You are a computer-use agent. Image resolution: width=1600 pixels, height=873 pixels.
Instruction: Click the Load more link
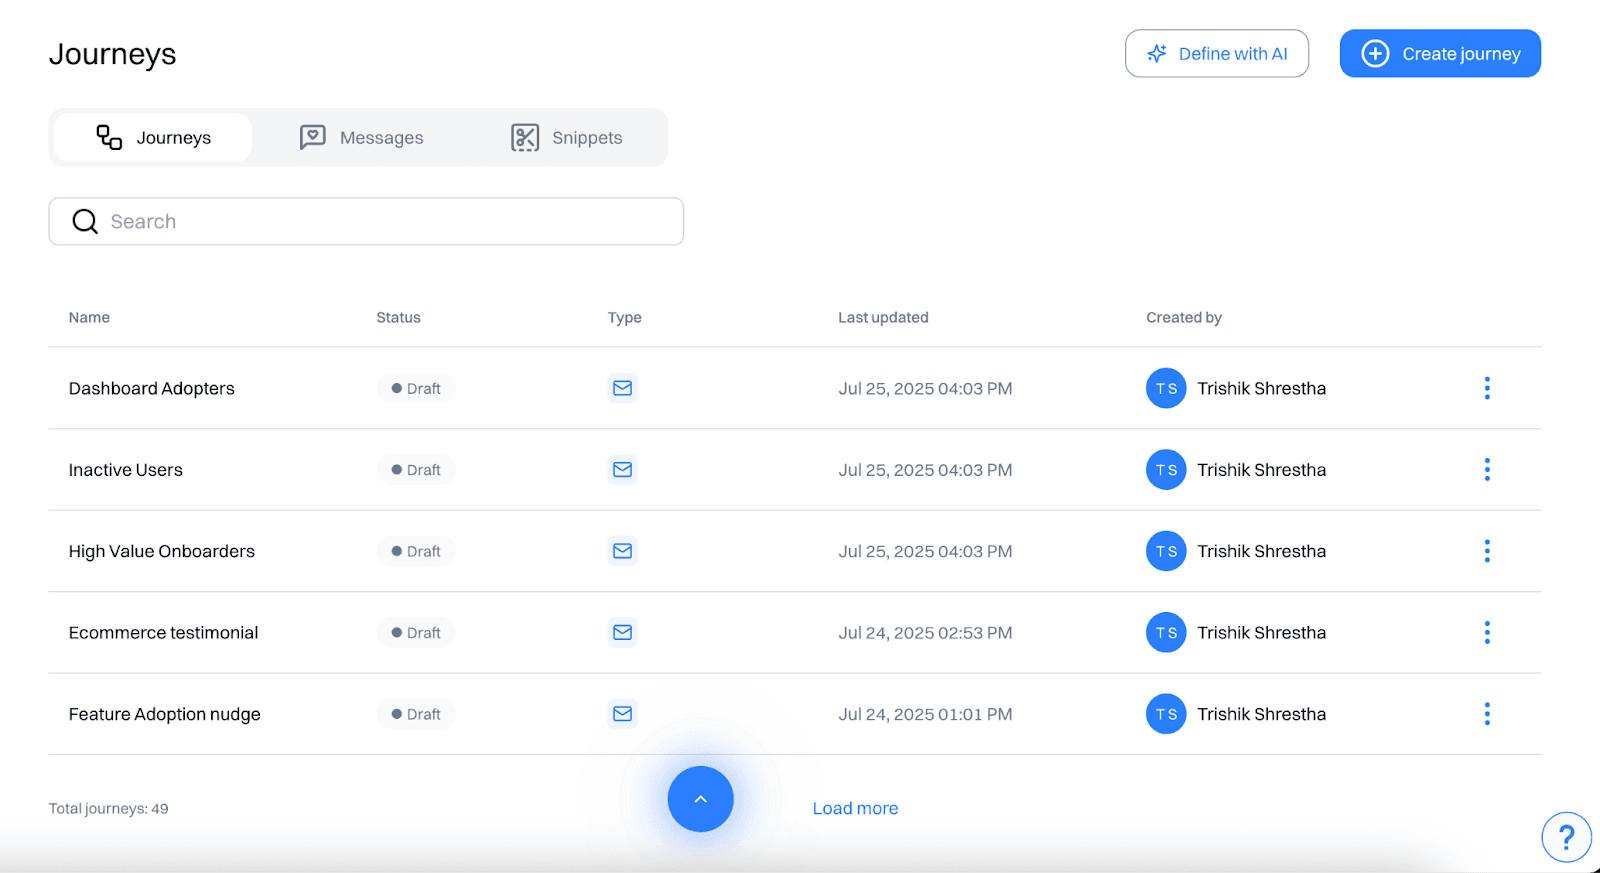pyautogui.click(x=855, y=808)
